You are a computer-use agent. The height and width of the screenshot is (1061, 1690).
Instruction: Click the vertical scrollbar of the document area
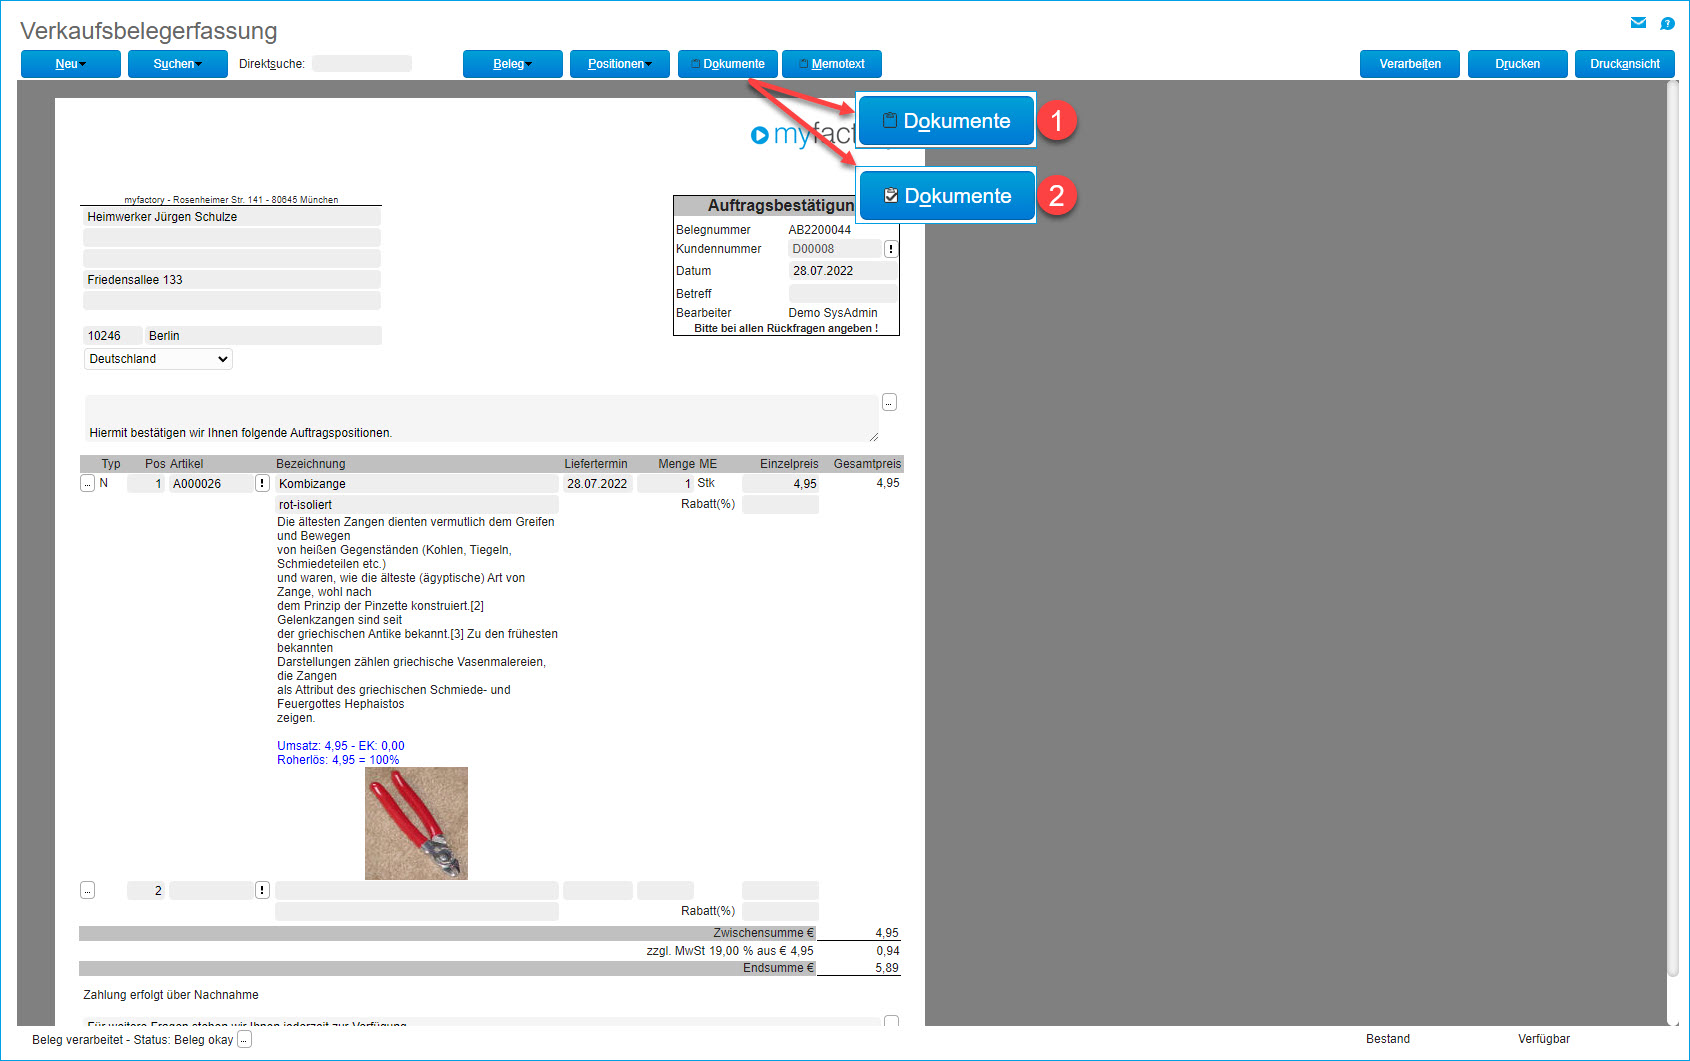1672,527
